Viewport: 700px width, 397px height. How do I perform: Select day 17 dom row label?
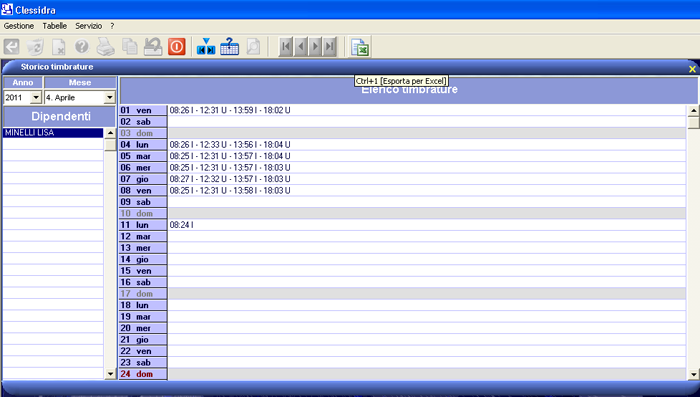click(143, 294)
